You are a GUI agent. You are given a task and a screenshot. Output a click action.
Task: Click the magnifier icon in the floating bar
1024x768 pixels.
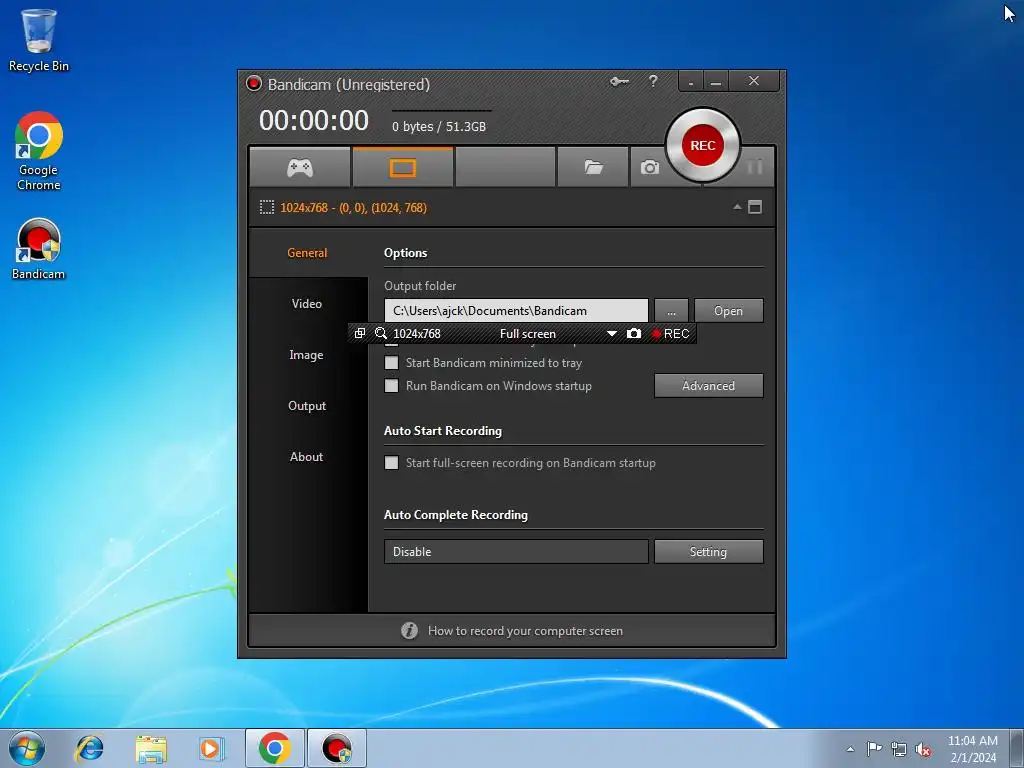click(x=381, y=334)
